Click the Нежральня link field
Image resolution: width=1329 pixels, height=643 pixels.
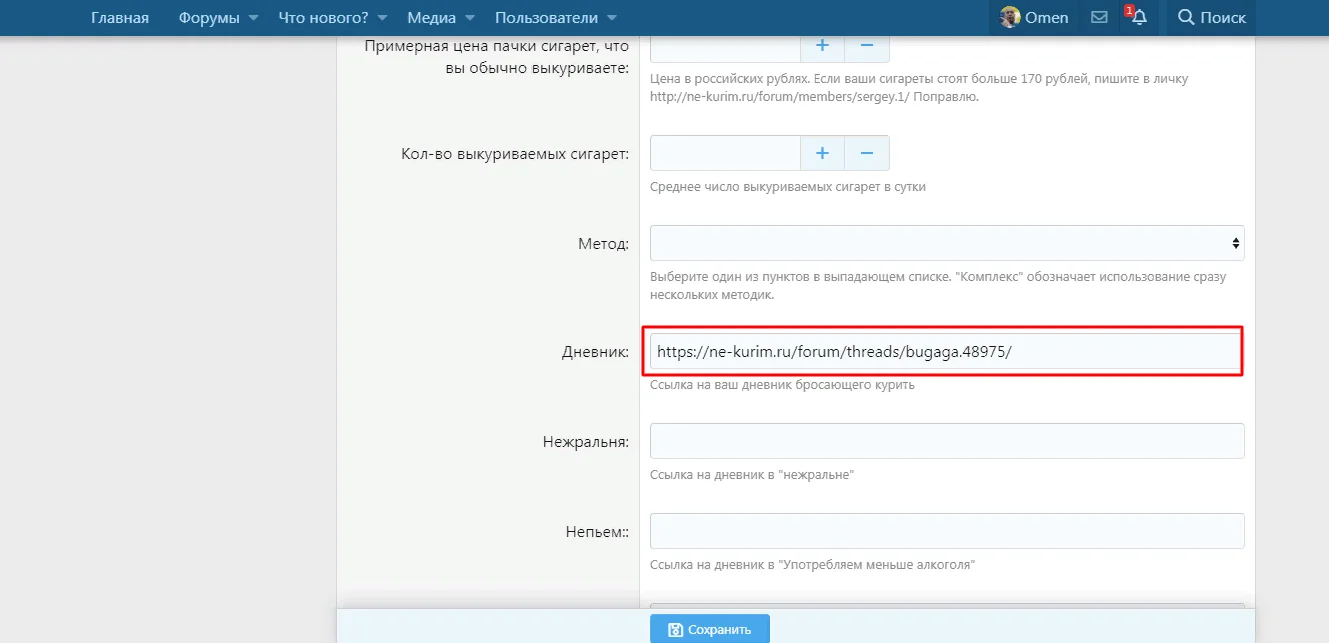point(946,441)
